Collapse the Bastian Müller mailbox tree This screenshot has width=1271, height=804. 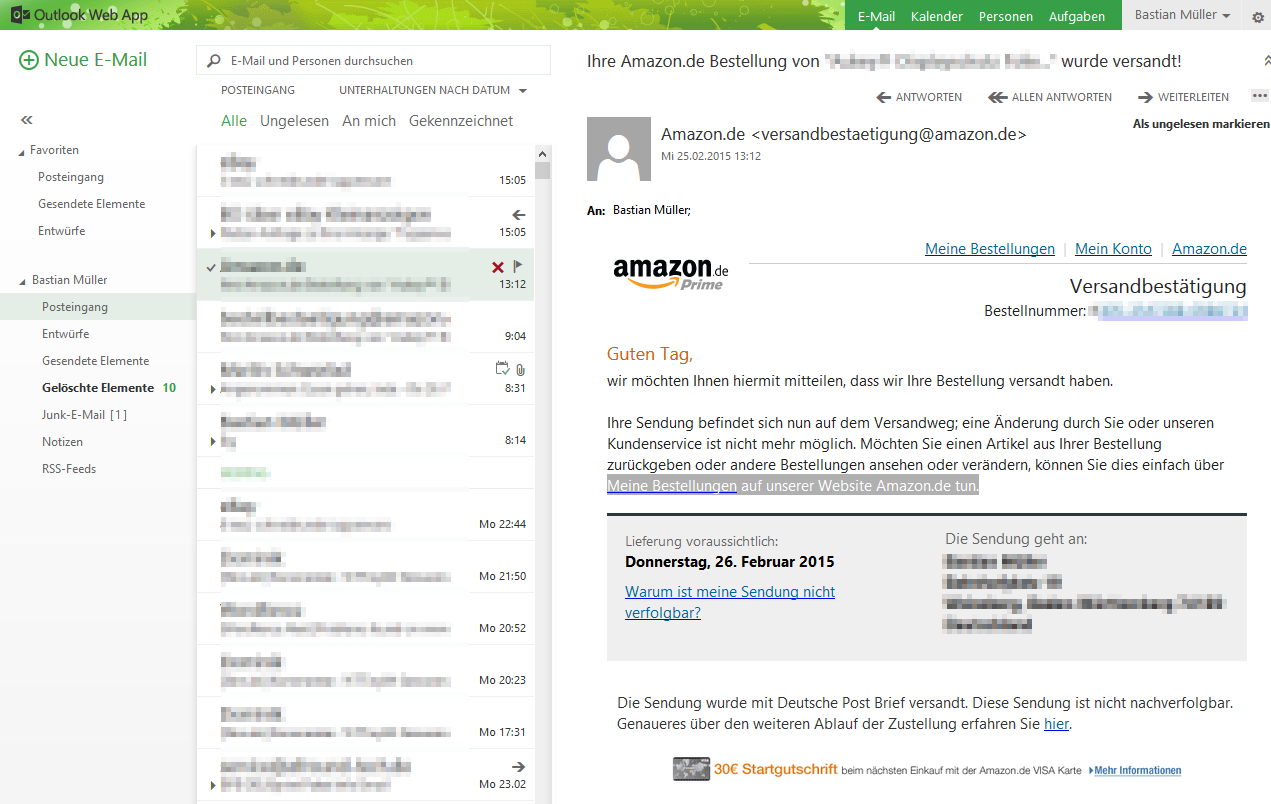(22, 281)
